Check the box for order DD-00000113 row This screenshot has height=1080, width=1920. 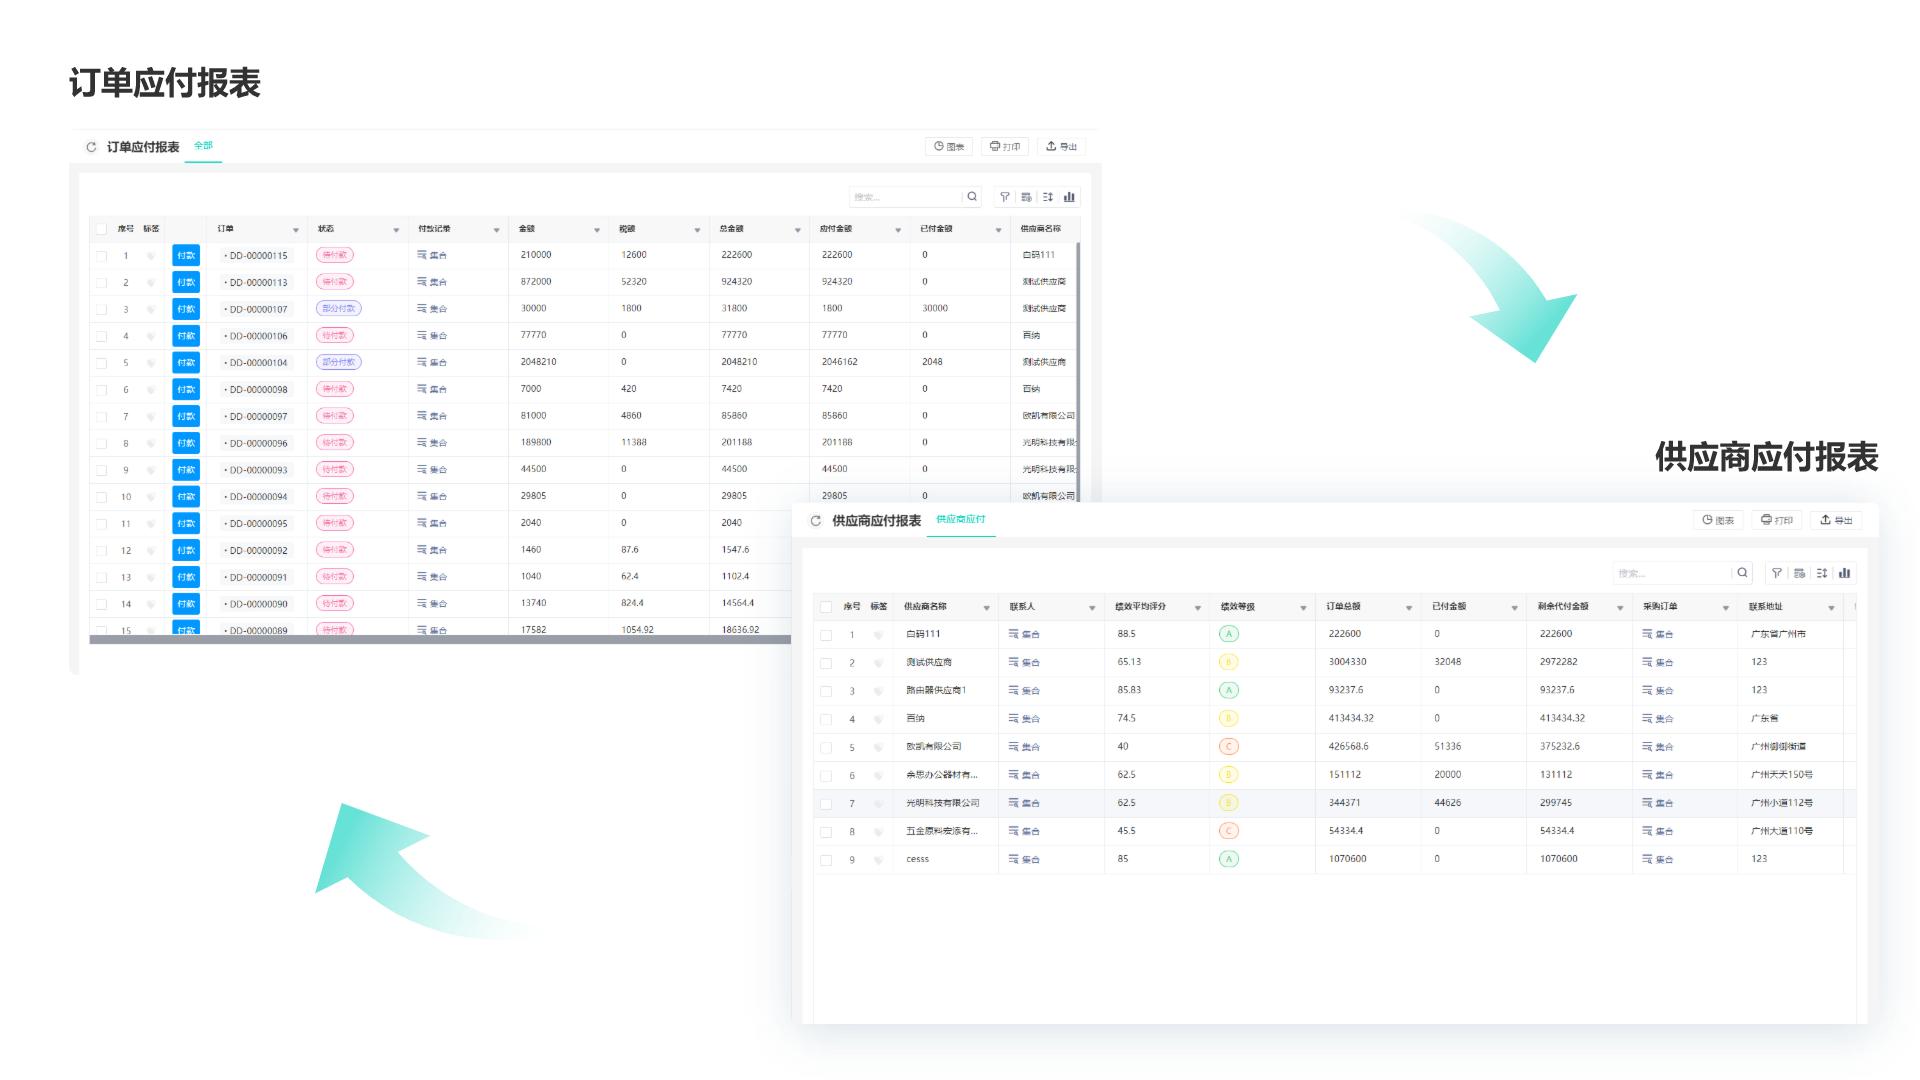101,283
